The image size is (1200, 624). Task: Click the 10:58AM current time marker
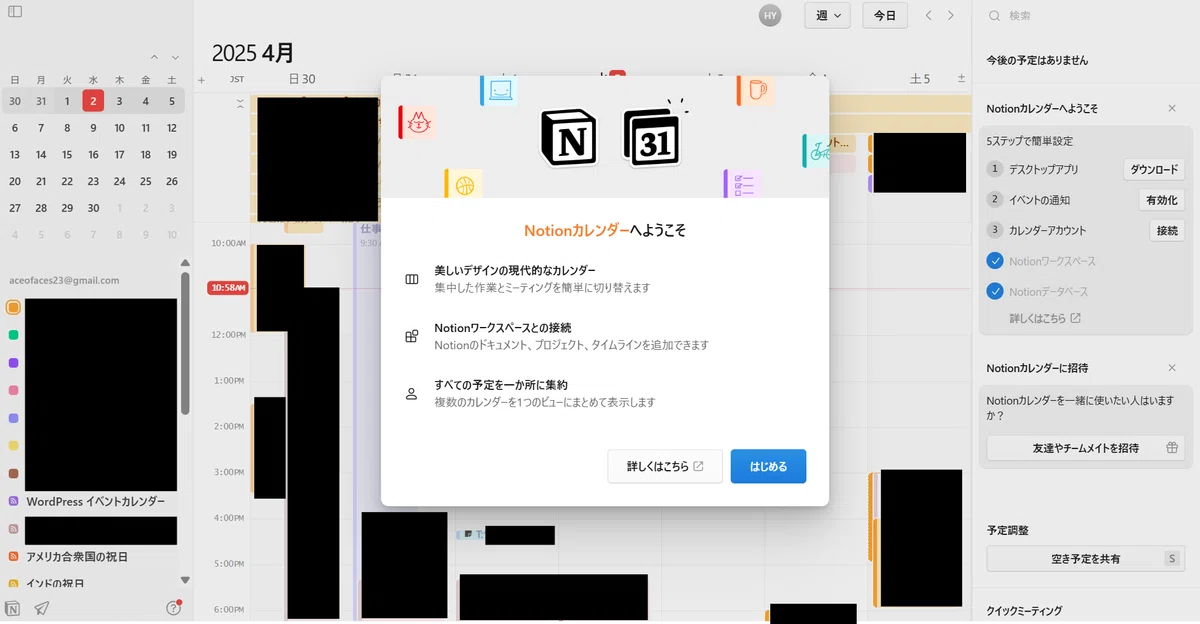click(x=228, y=288)
